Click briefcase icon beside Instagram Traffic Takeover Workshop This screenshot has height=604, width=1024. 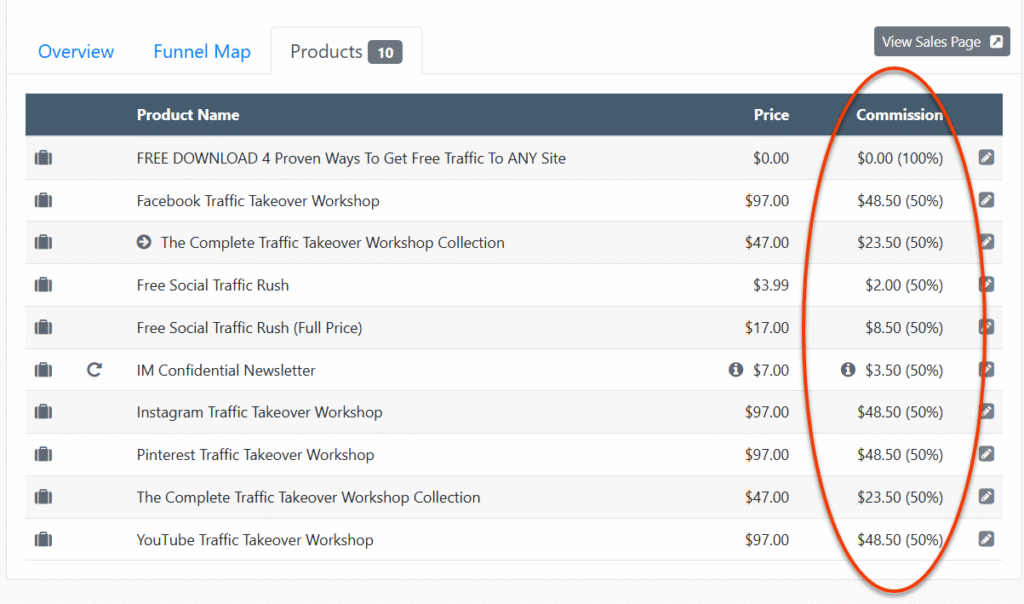pos(43,412)
